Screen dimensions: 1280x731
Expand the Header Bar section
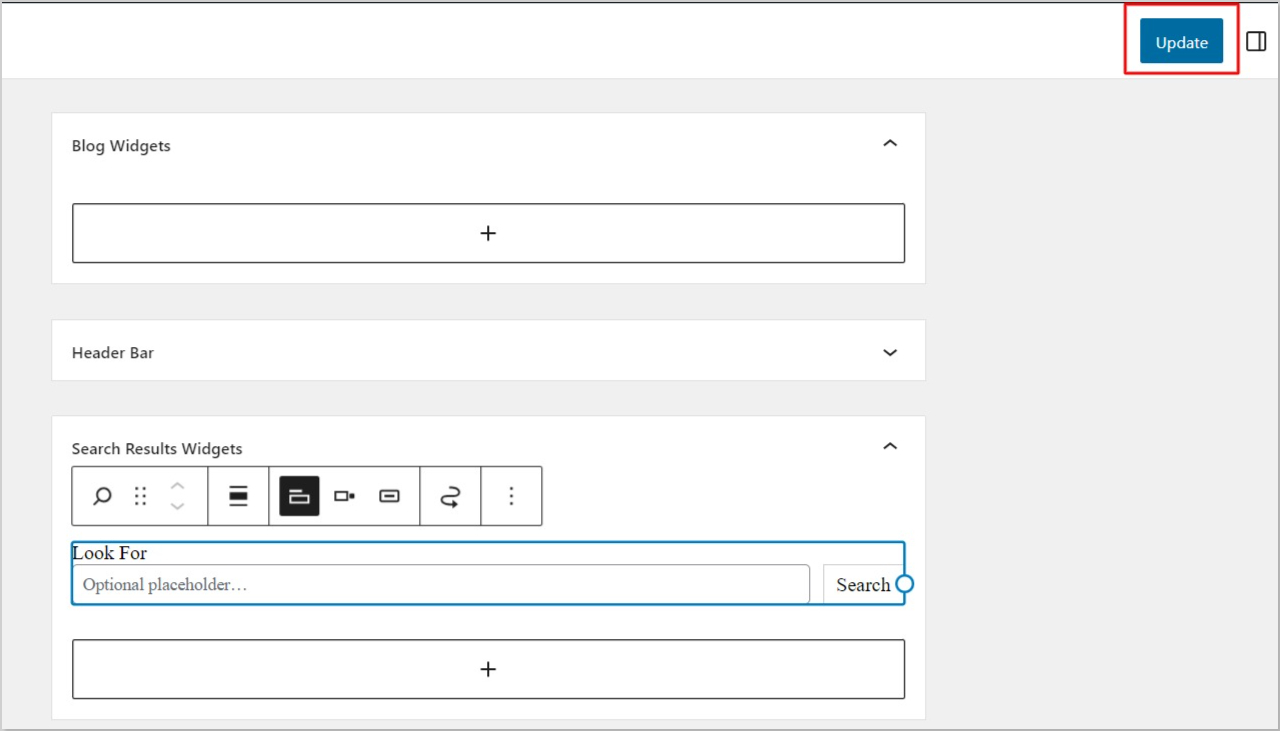(889, 351)
